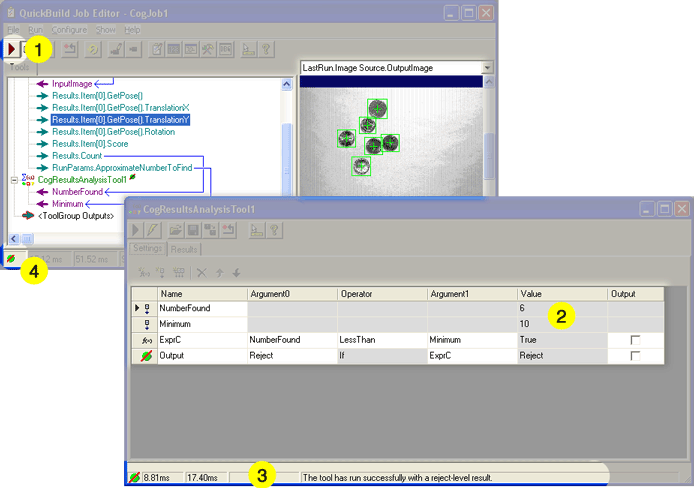Open the Configure menu
Viewport: 694px width, 488px height.
click(69, 30)
